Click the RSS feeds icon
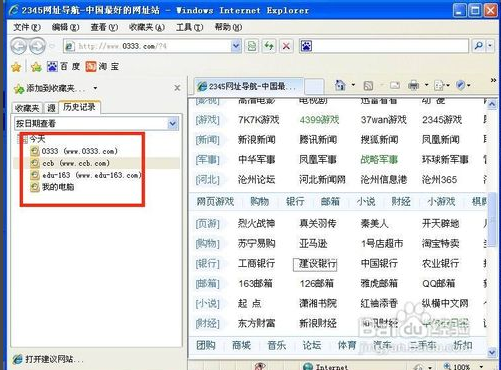 tap(368, 86)
